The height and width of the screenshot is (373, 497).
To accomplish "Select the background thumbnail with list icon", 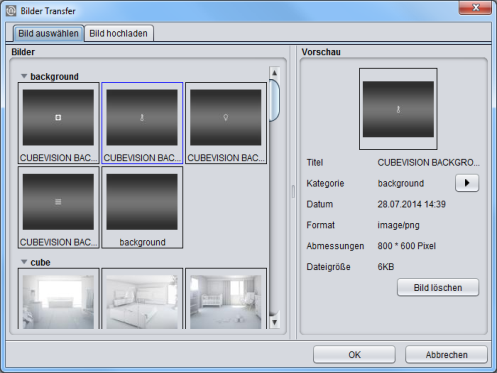I will tap(59, 207).
